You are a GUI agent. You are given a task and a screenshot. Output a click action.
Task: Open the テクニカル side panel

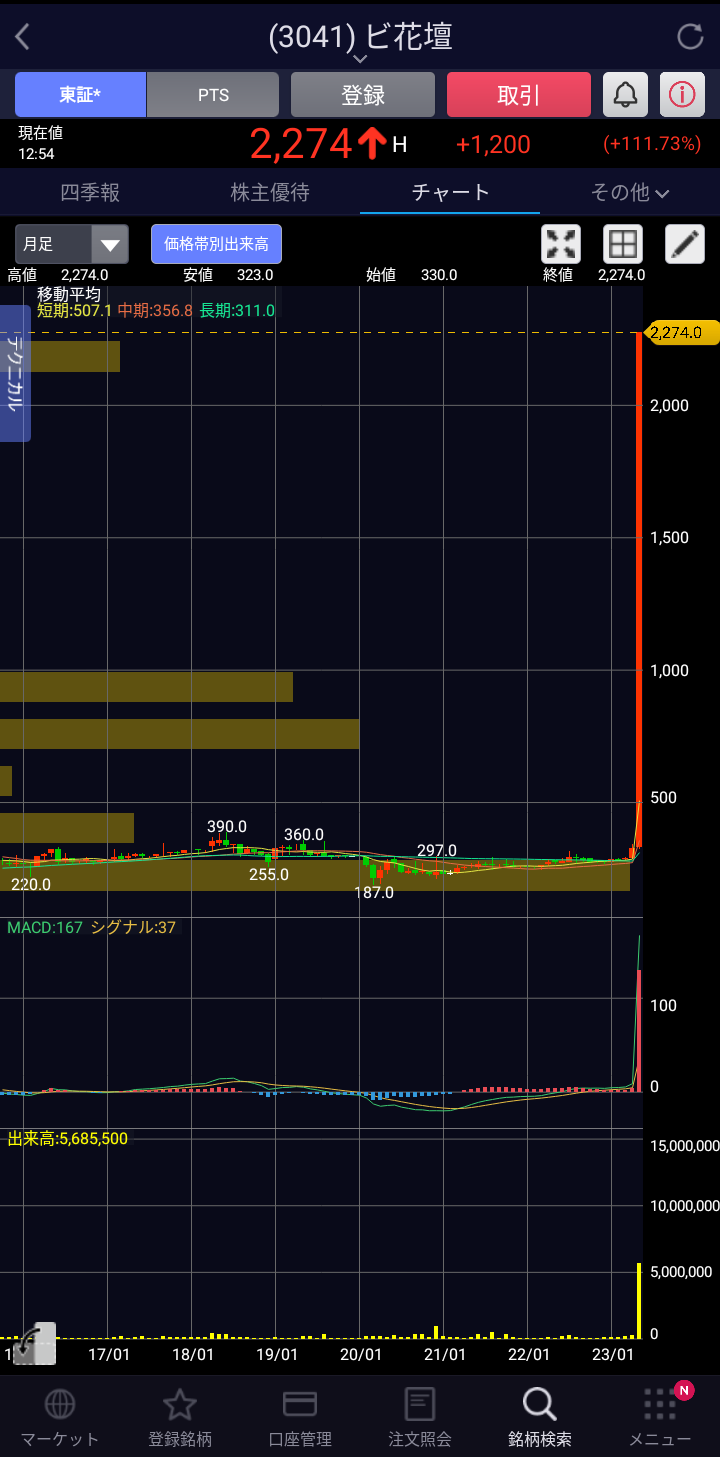[x=15, y=373]
